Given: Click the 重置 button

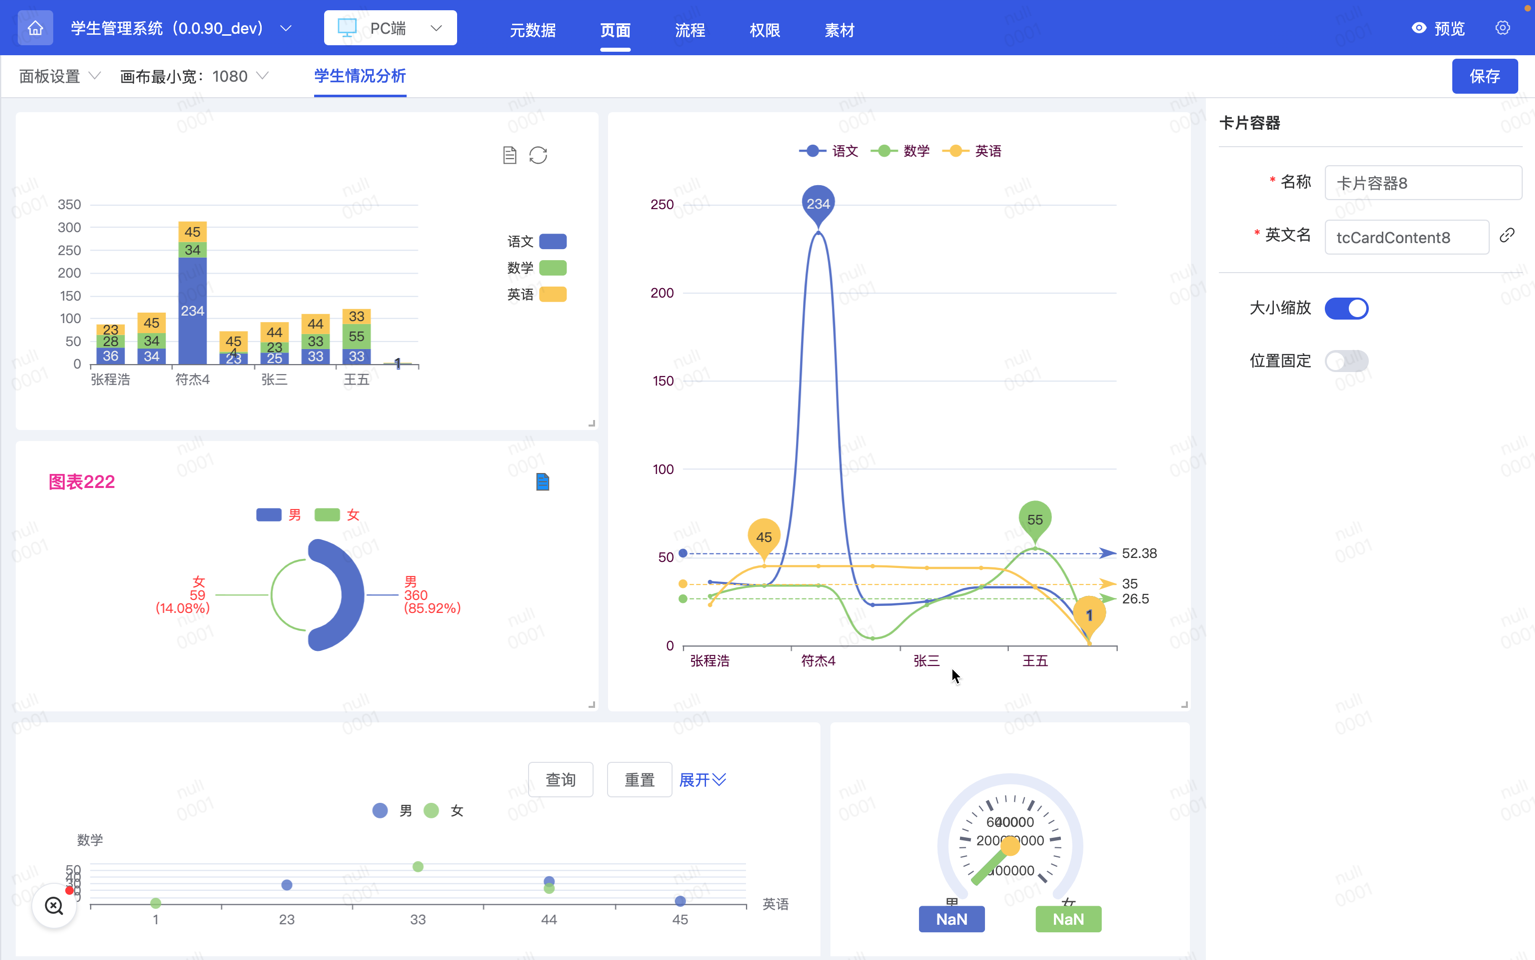Looking at the screenshot, I should click(640, 780).
